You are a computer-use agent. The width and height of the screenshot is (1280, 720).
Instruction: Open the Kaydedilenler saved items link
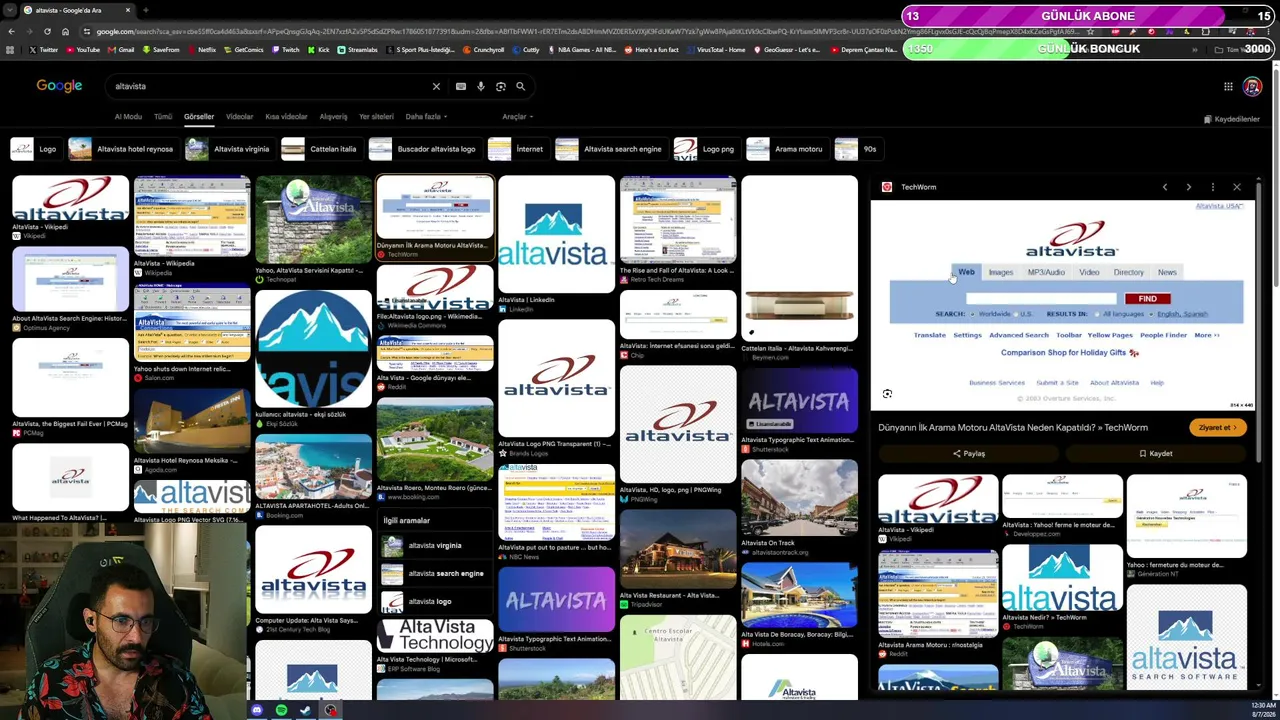coord(1231,119)
